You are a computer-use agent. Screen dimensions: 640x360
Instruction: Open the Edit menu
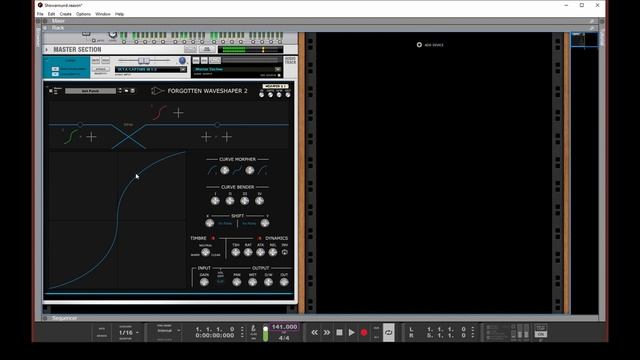point(51,14)
